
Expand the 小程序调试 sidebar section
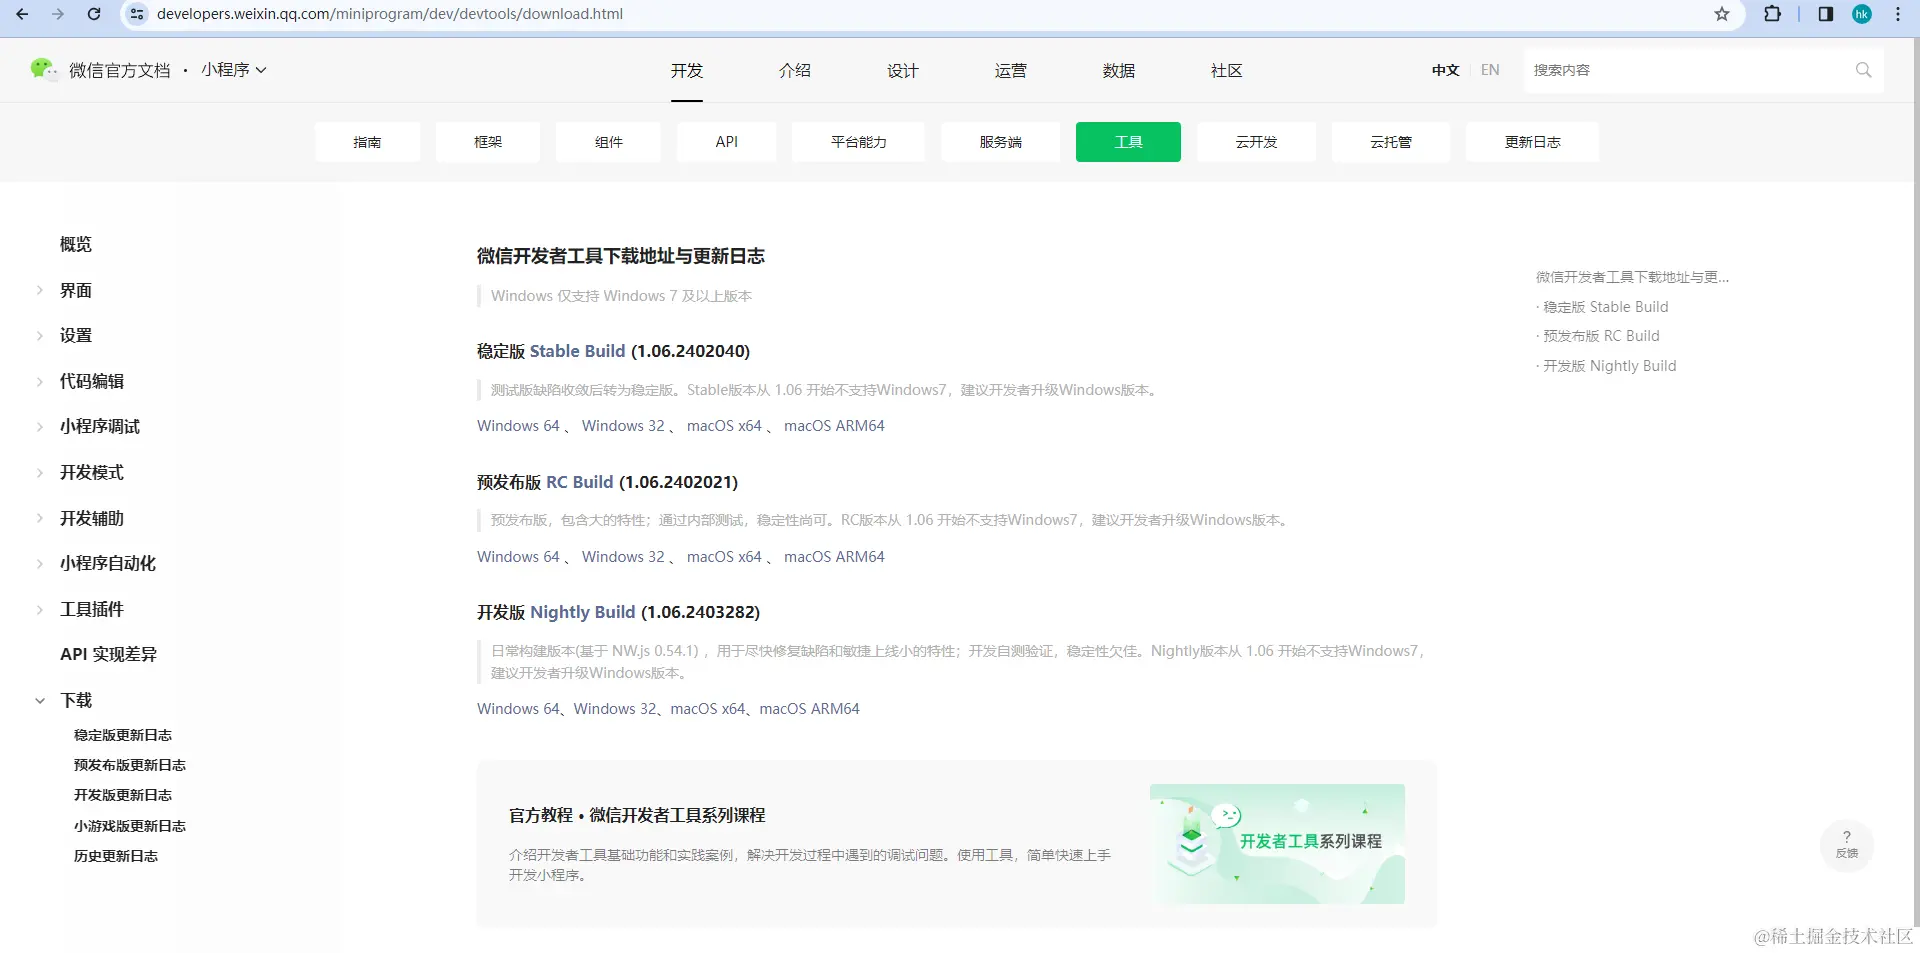(x=40, y=427)
